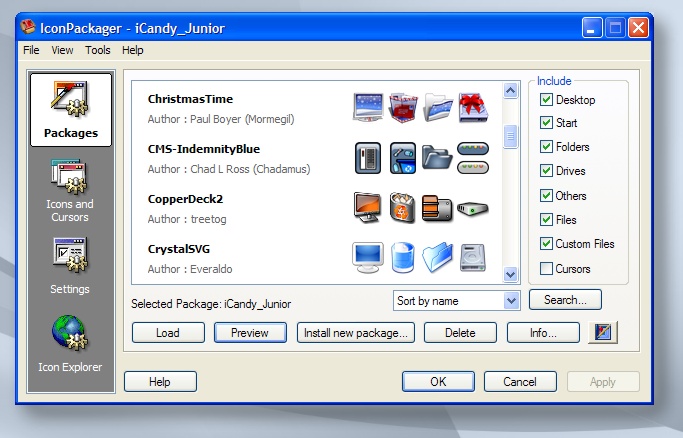
Task: Click Install new package button
Action: pyautogui.click(x=356, y=333)
